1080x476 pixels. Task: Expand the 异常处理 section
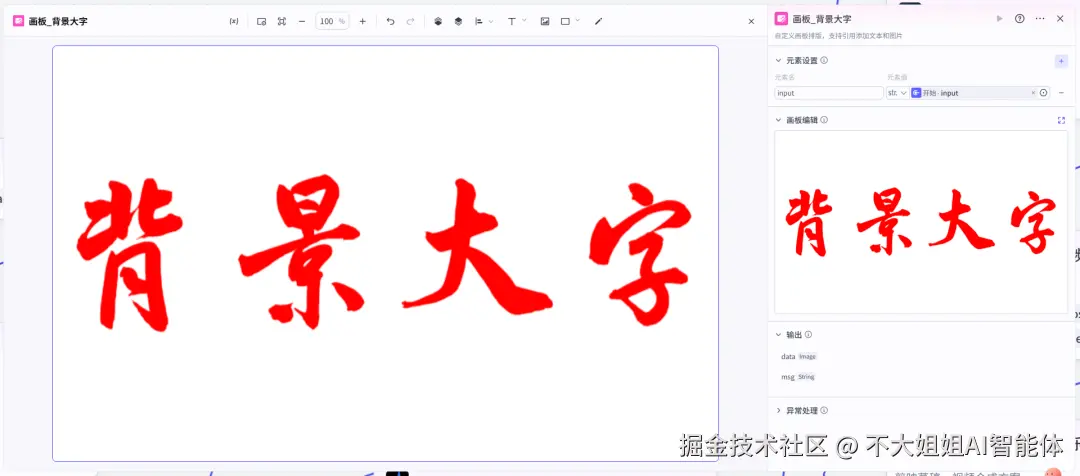click(778, 411)
